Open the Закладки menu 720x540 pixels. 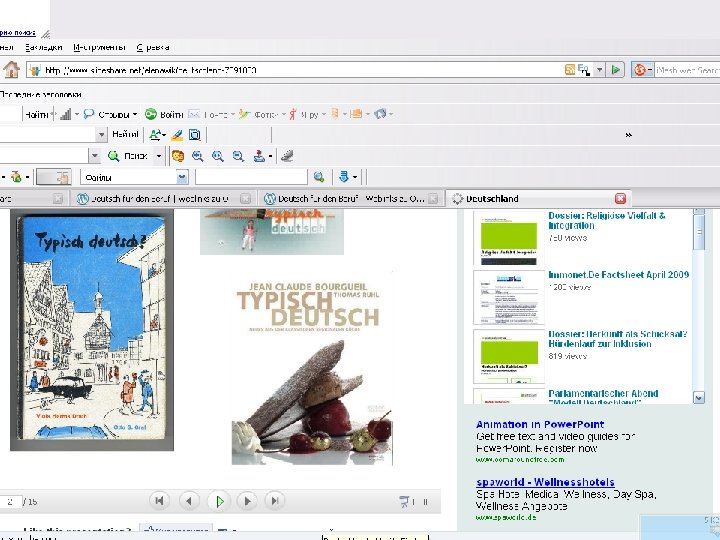pos(43,47)
